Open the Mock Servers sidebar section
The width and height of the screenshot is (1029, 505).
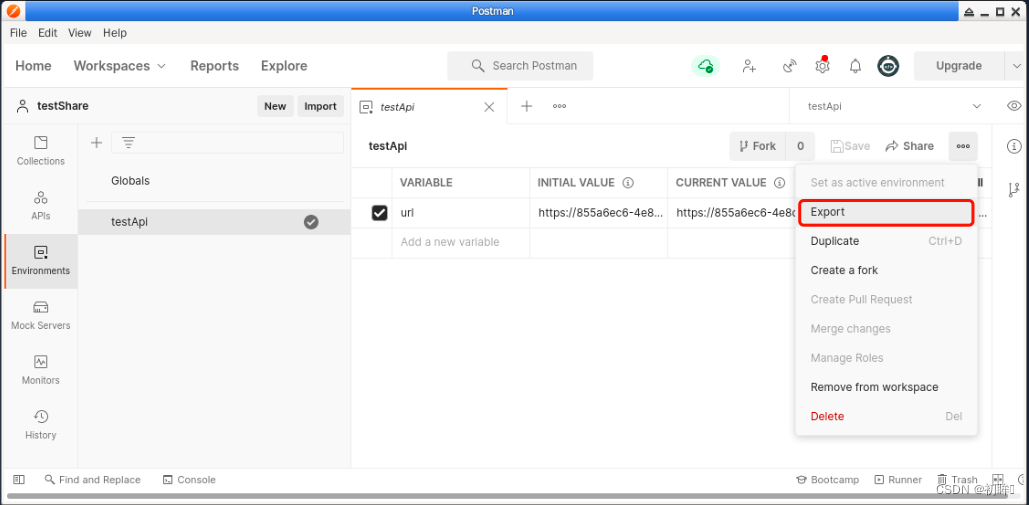(41, 315)
